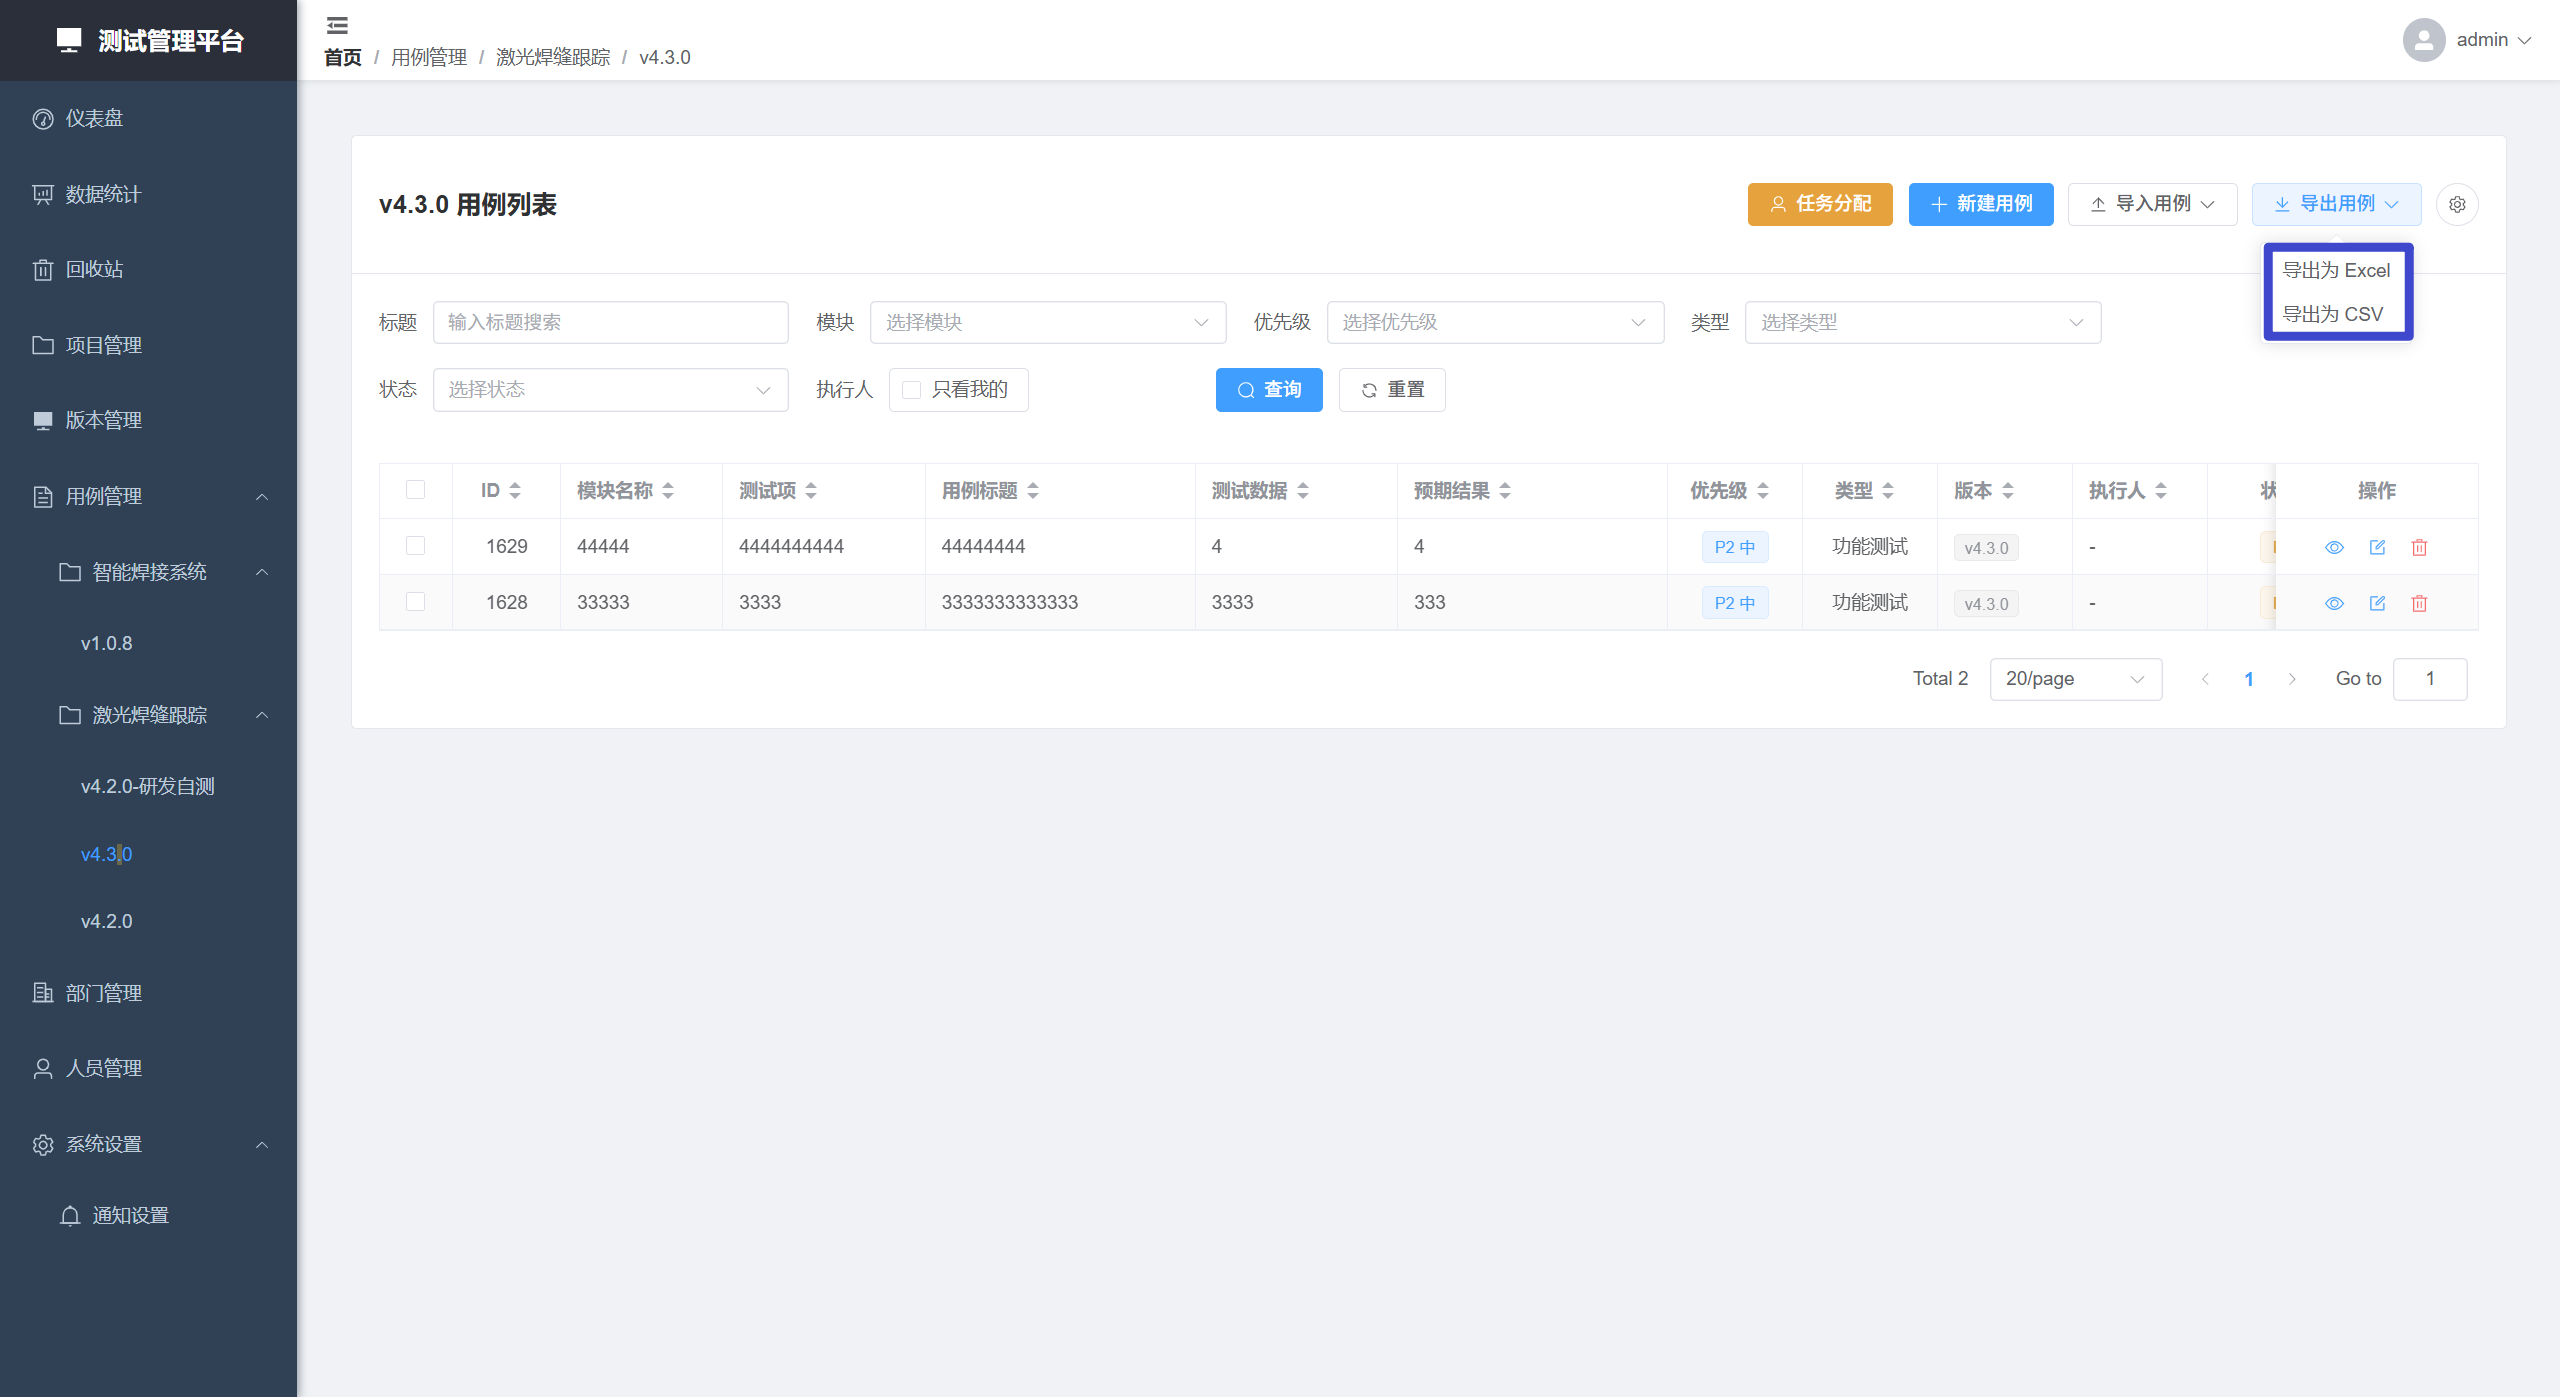The width and height of the screenshot is (2560, 1397).
Task: Click the P2 中 priority tag in row 1629
Action: [x=1734, y=547]
